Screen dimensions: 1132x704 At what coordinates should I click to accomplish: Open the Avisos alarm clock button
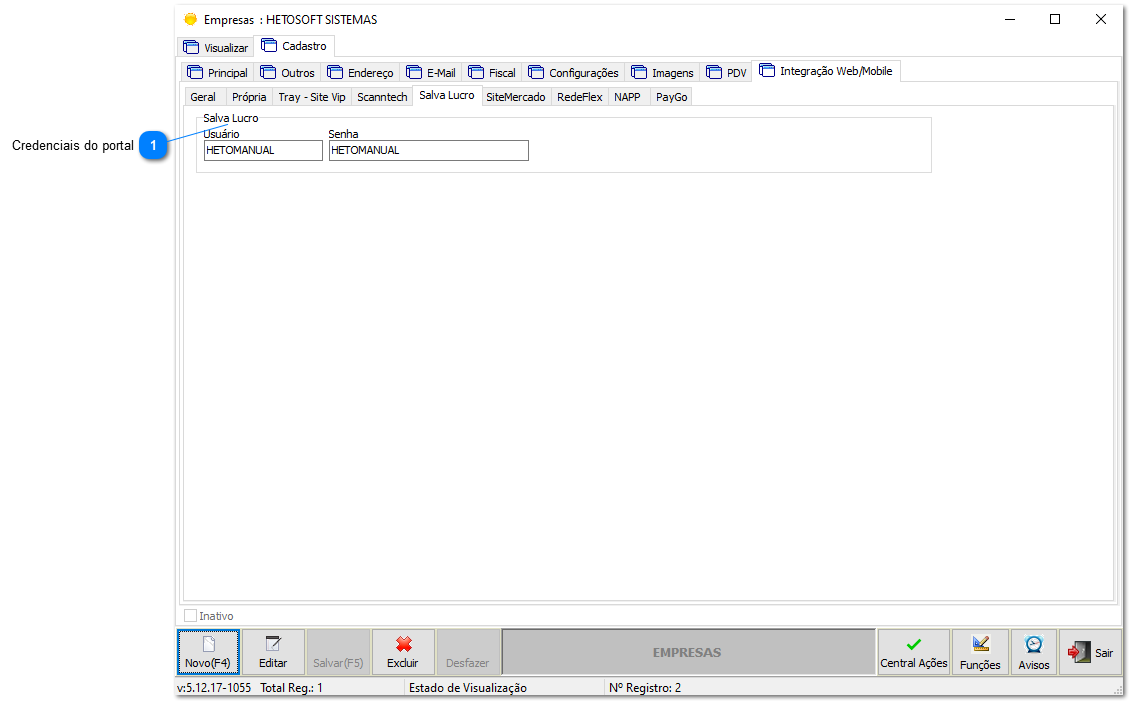(x=1033, y=652)
